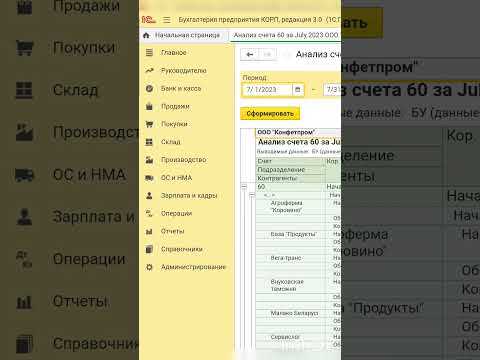Click the back arrow navigation button
480x360 pixels.
click(250, 54)
